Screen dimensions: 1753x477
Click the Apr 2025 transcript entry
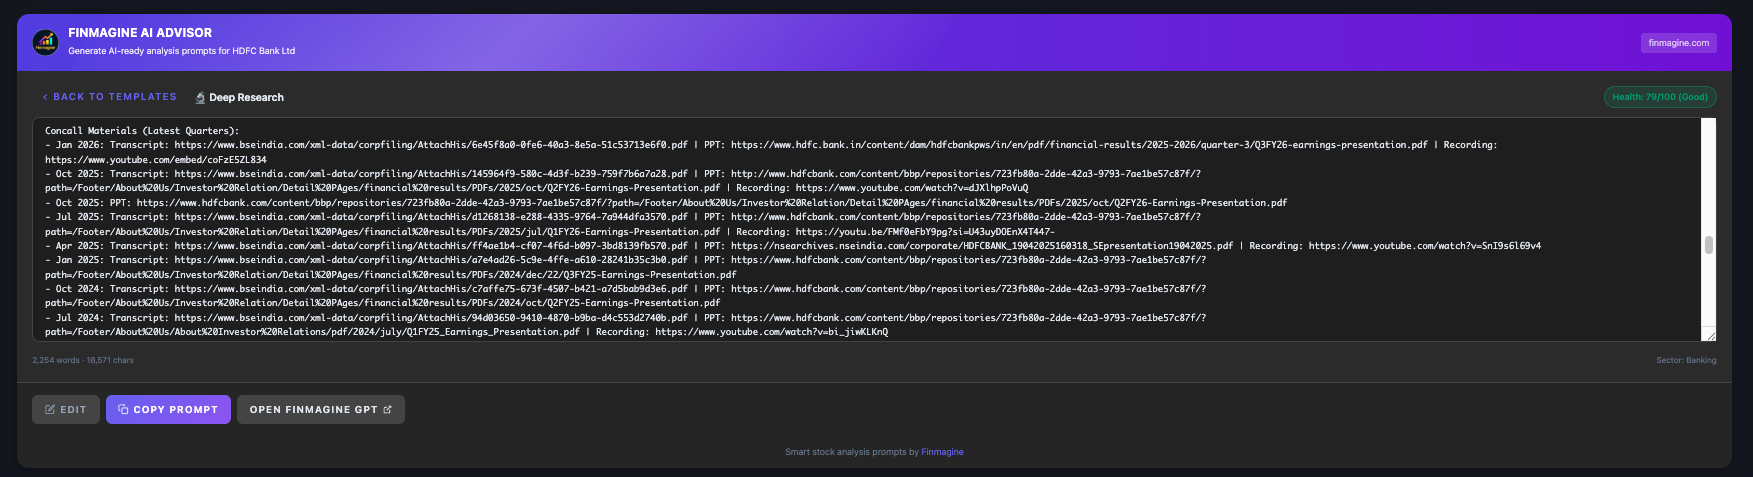pyautogui.click(x=793, y=246)
